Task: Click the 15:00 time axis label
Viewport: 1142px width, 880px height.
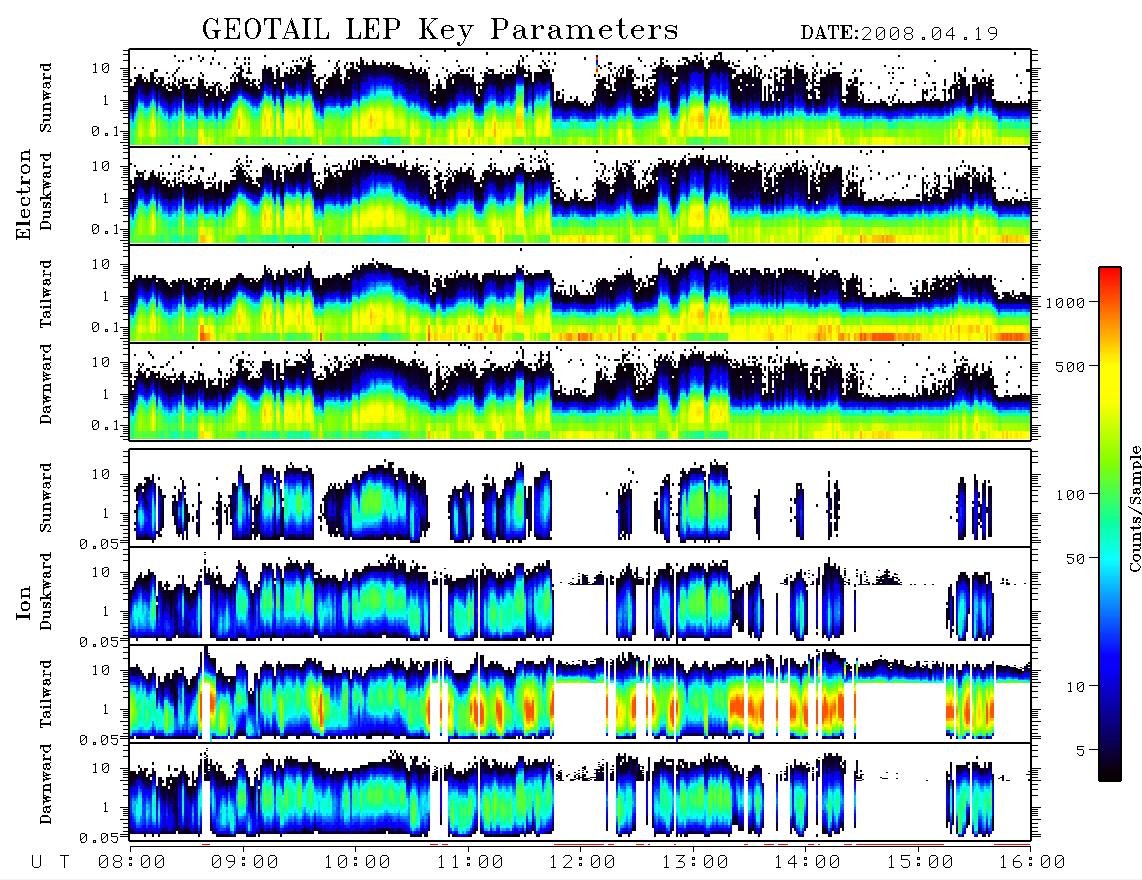Action: click(x=920, y=862)
